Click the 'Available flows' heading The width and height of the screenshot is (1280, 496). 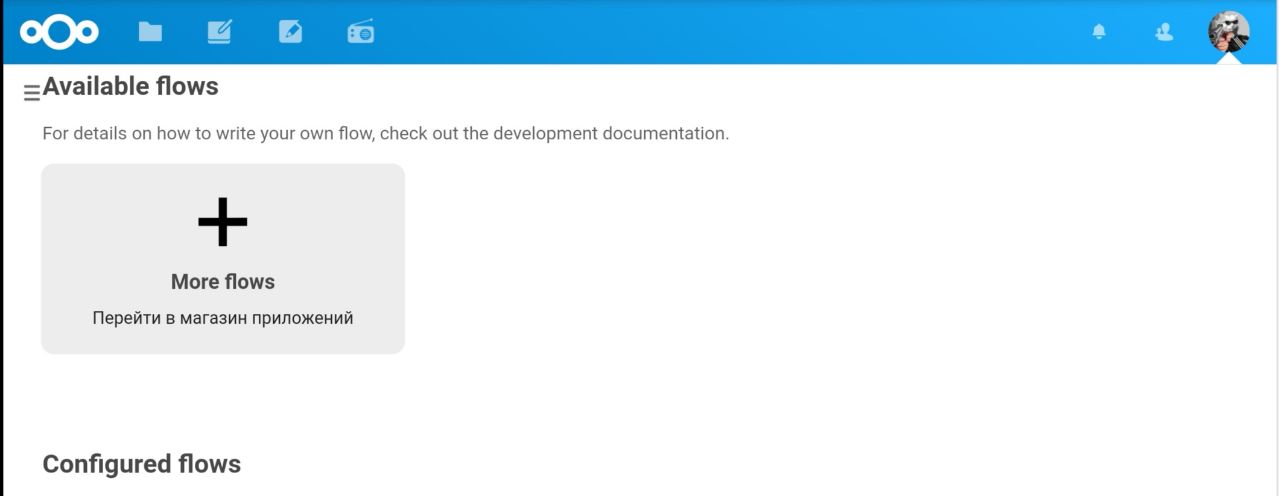[130, 86]
